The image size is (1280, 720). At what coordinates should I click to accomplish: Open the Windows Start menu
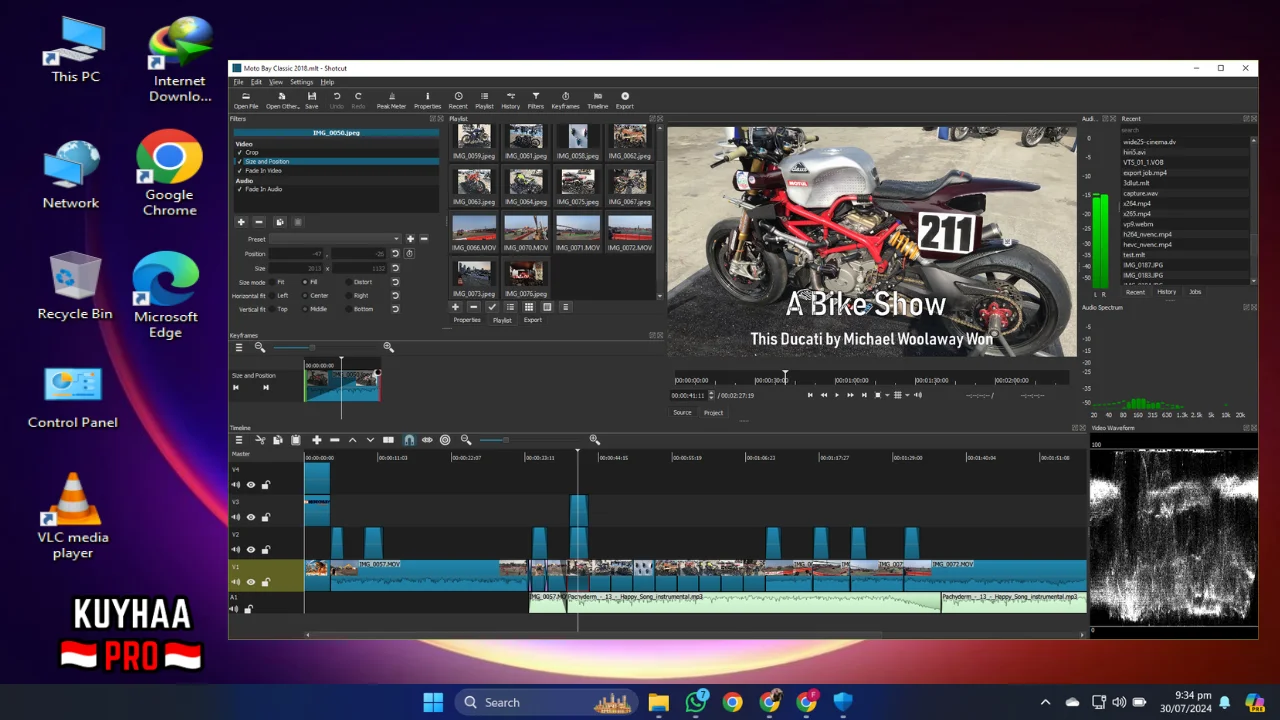(433, 702)
